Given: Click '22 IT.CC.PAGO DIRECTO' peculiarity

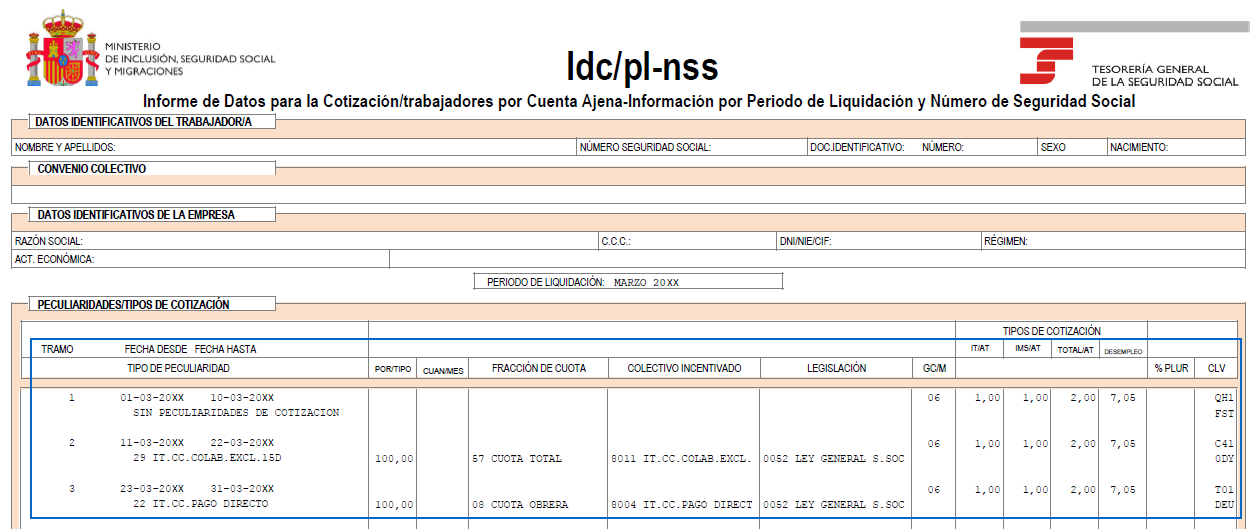Looking at the screenshot, I should click(200, 504).
